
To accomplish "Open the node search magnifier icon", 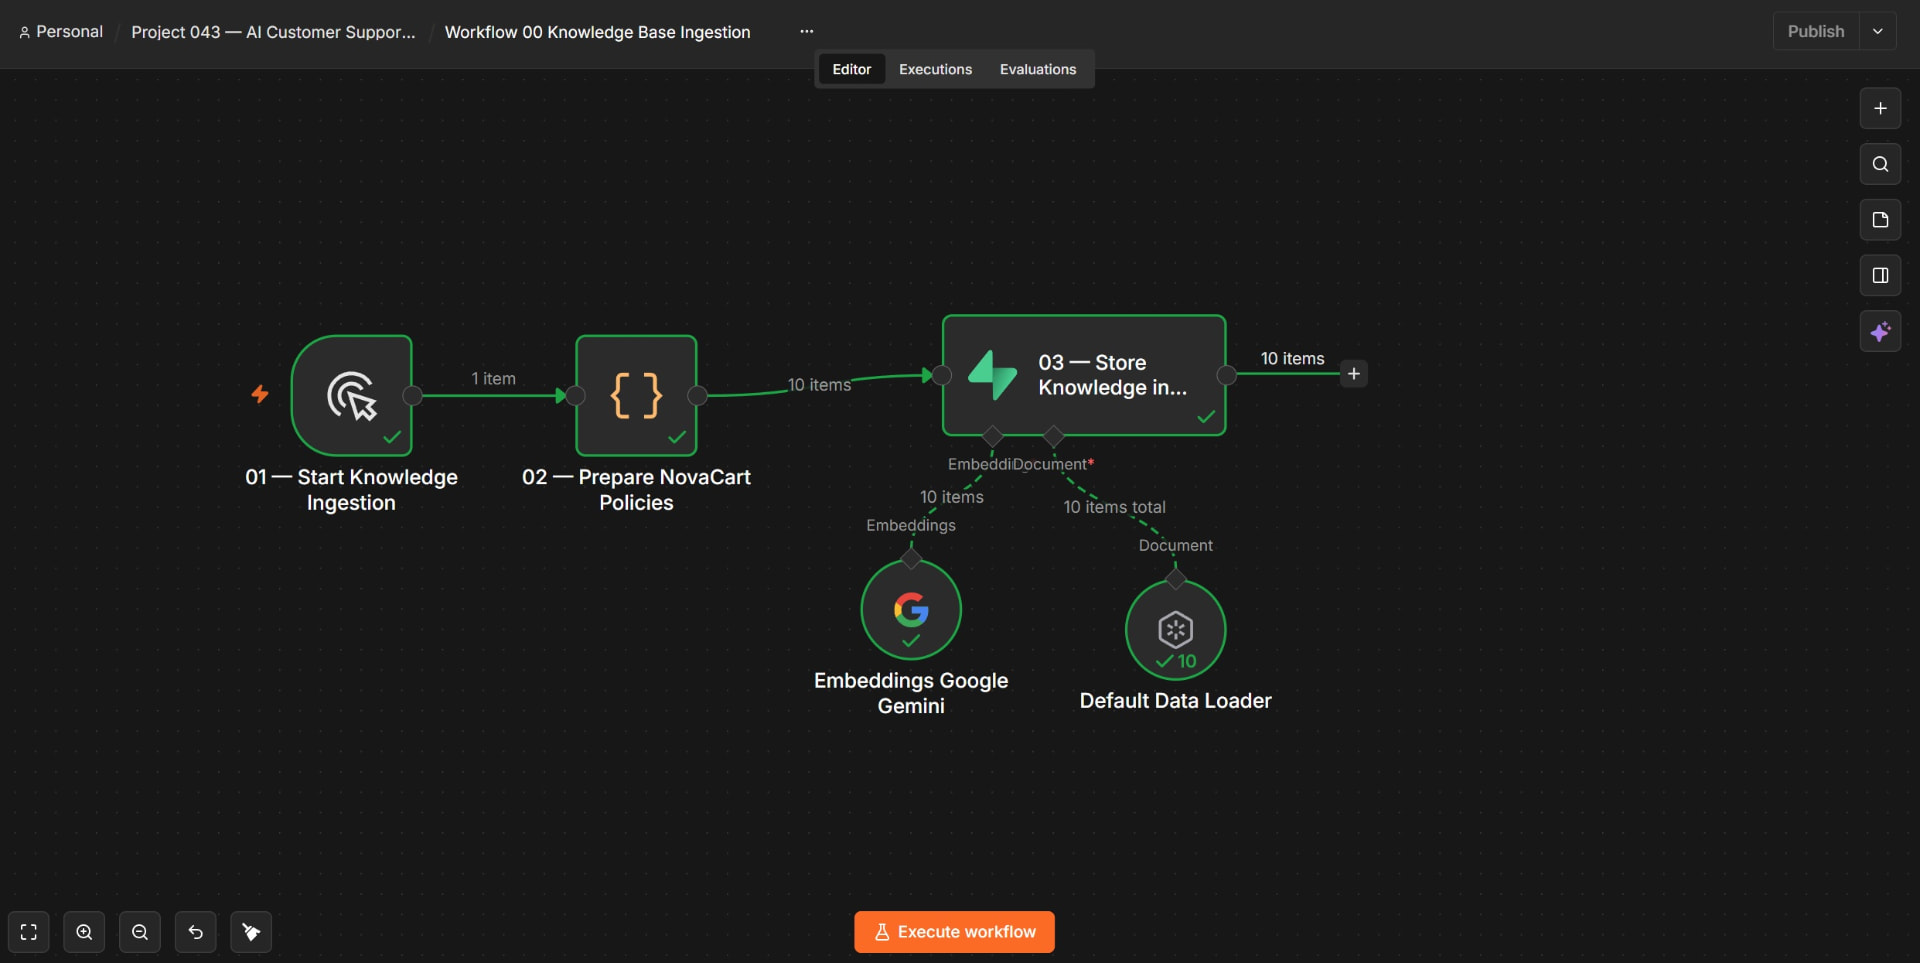I will coord(1880,164).
